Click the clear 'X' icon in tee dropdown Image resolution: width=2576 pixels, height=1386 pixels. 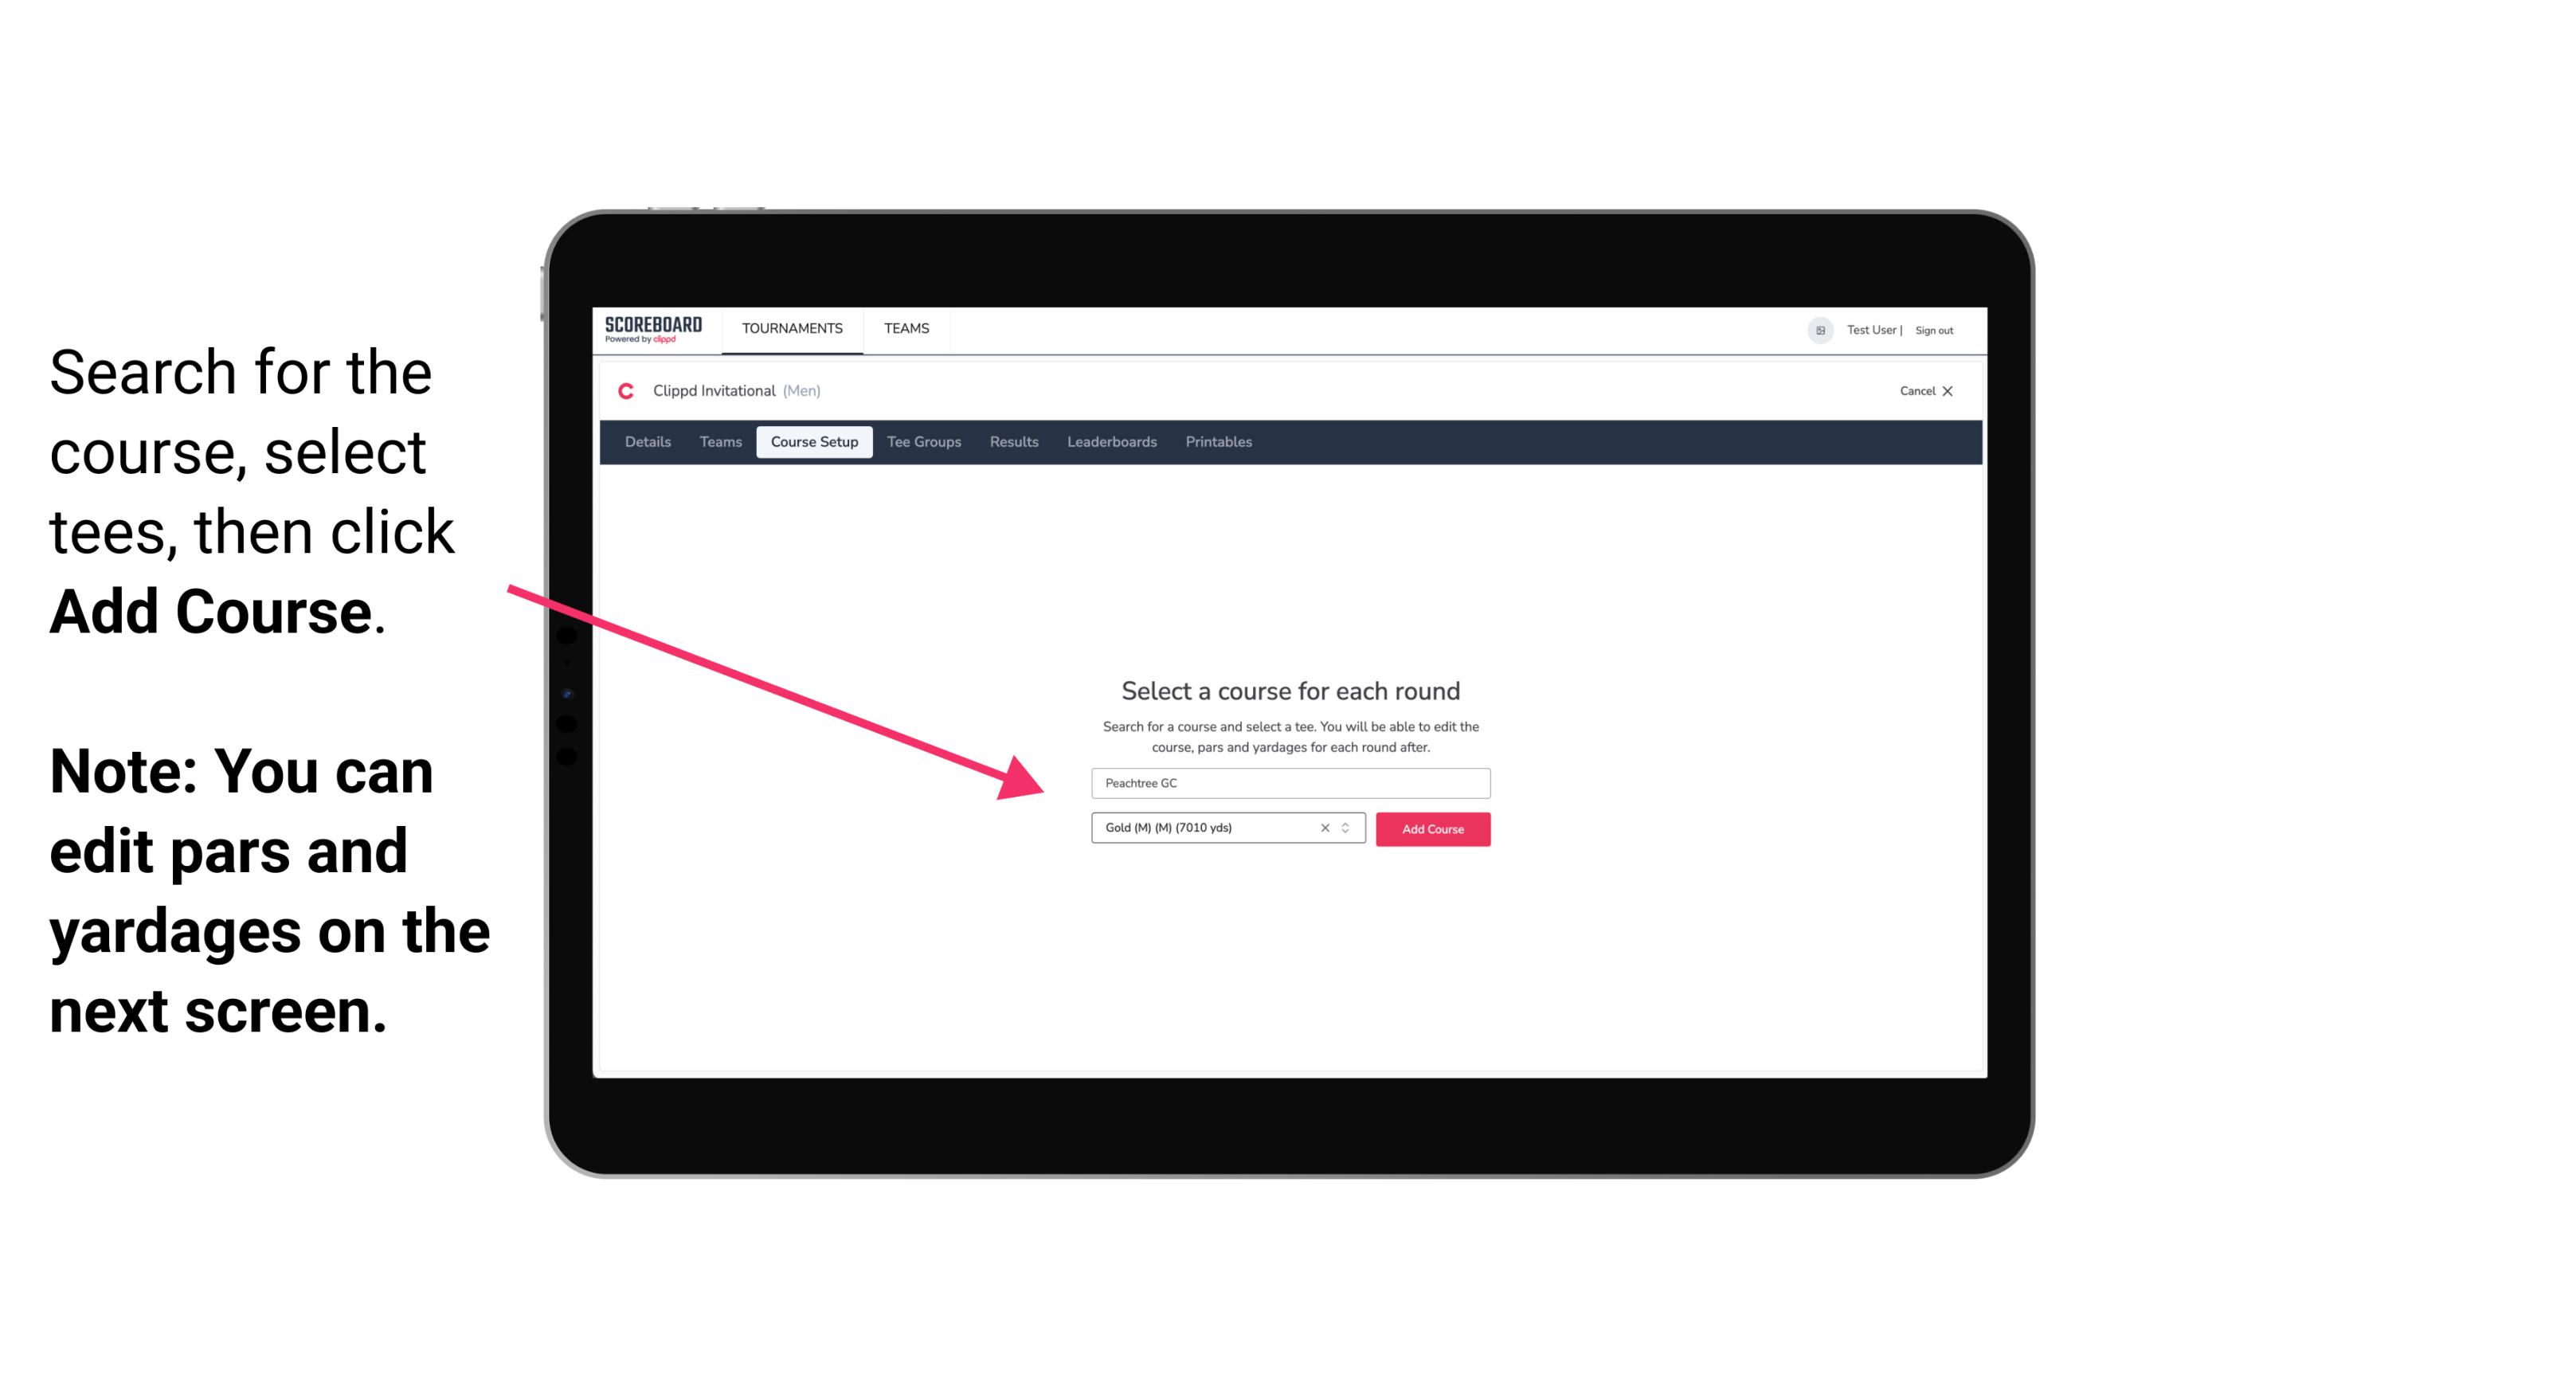(x=1322, y=829)
